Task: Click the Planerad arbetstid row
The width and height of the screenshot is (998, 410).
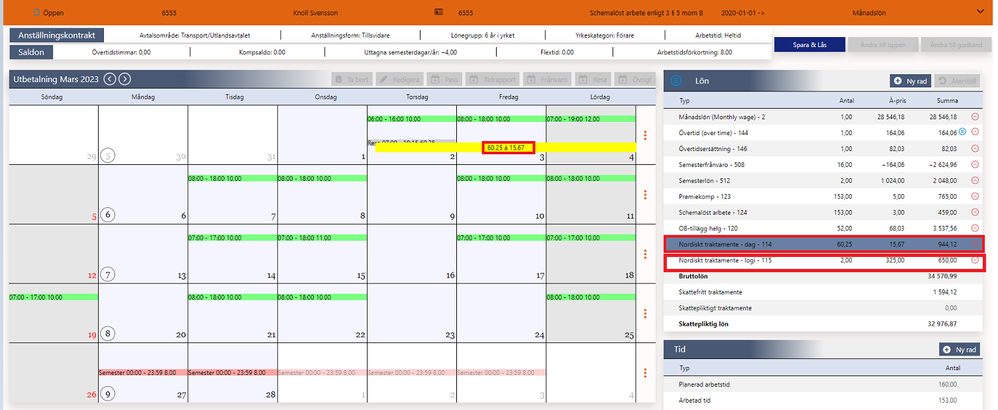Action: click(x=824, y=384)
